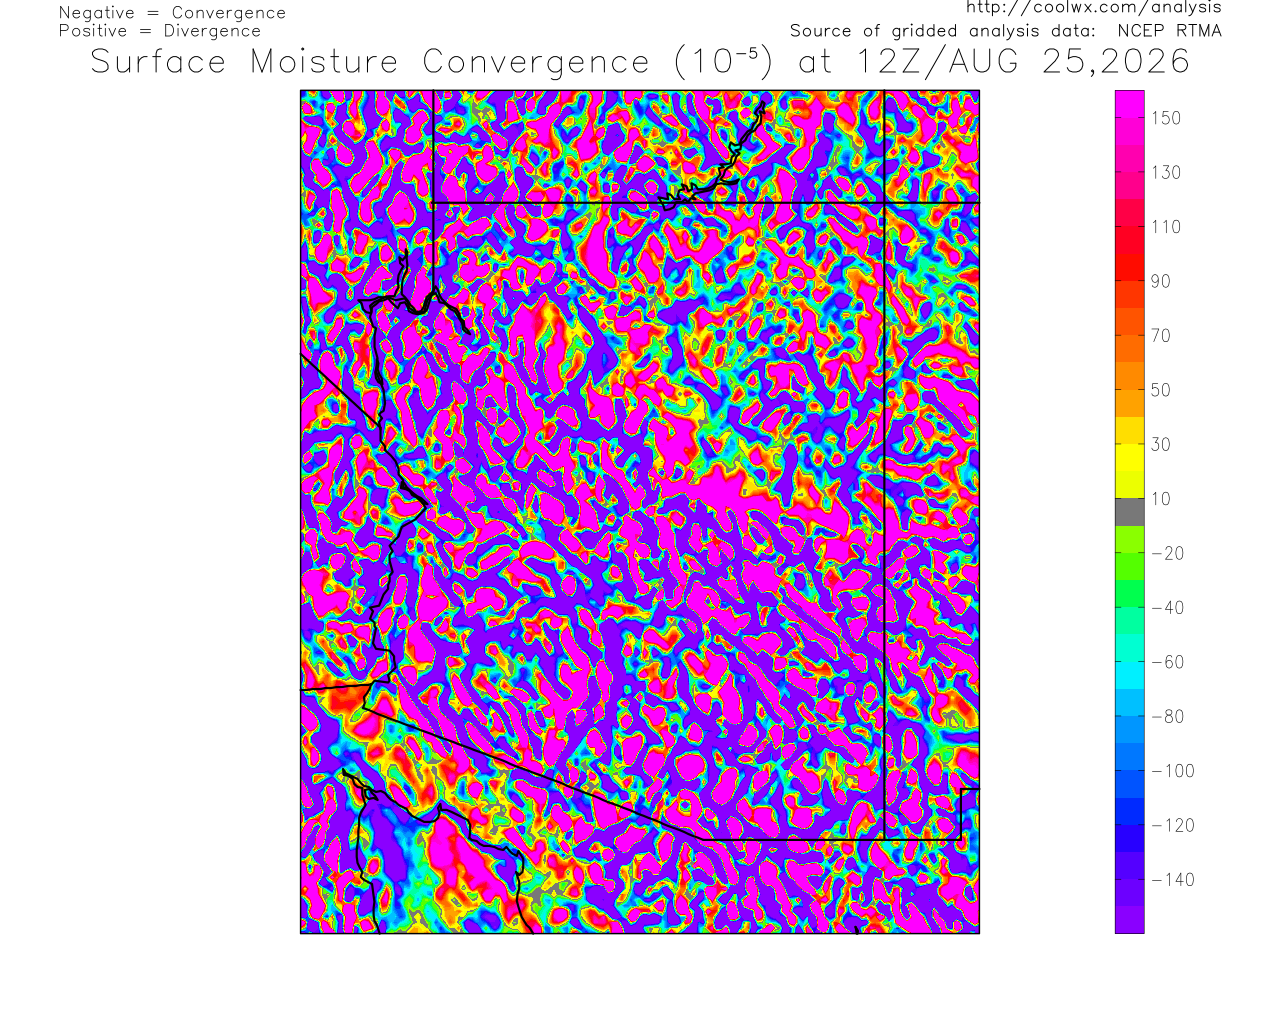The image size is (1280, 1024).
Task: Click the coolwx.com/analysis URL text
Action: (x=1093, y=8)
